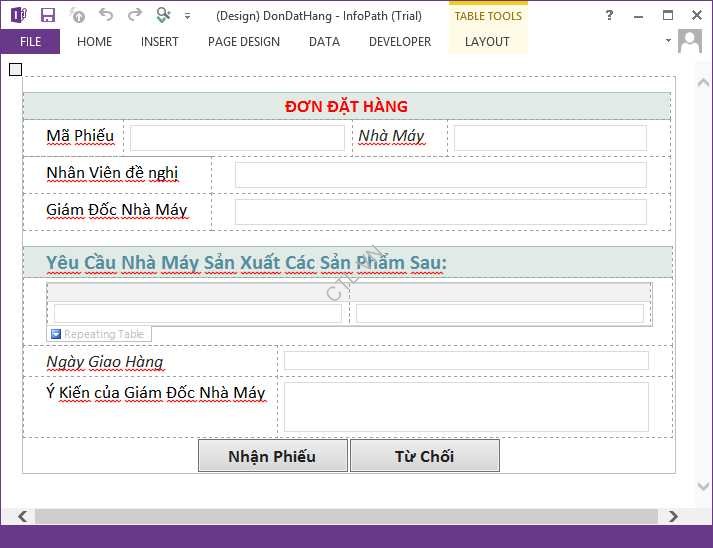Open the DEVELOPER ribbon tab
Image resolution: width=713 pixels, height=548 pixels.
click(399, 42)
